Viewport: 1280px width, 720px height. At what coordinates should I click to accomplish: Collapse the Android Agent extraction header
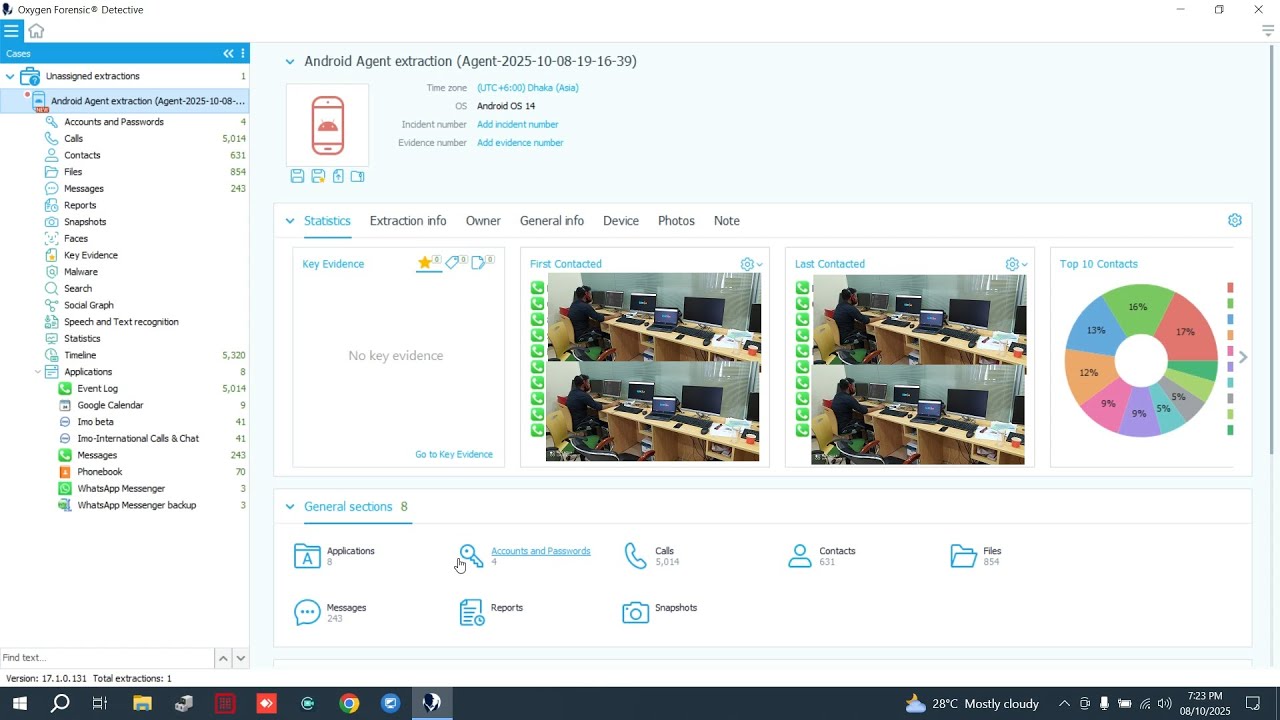point(290,62)
